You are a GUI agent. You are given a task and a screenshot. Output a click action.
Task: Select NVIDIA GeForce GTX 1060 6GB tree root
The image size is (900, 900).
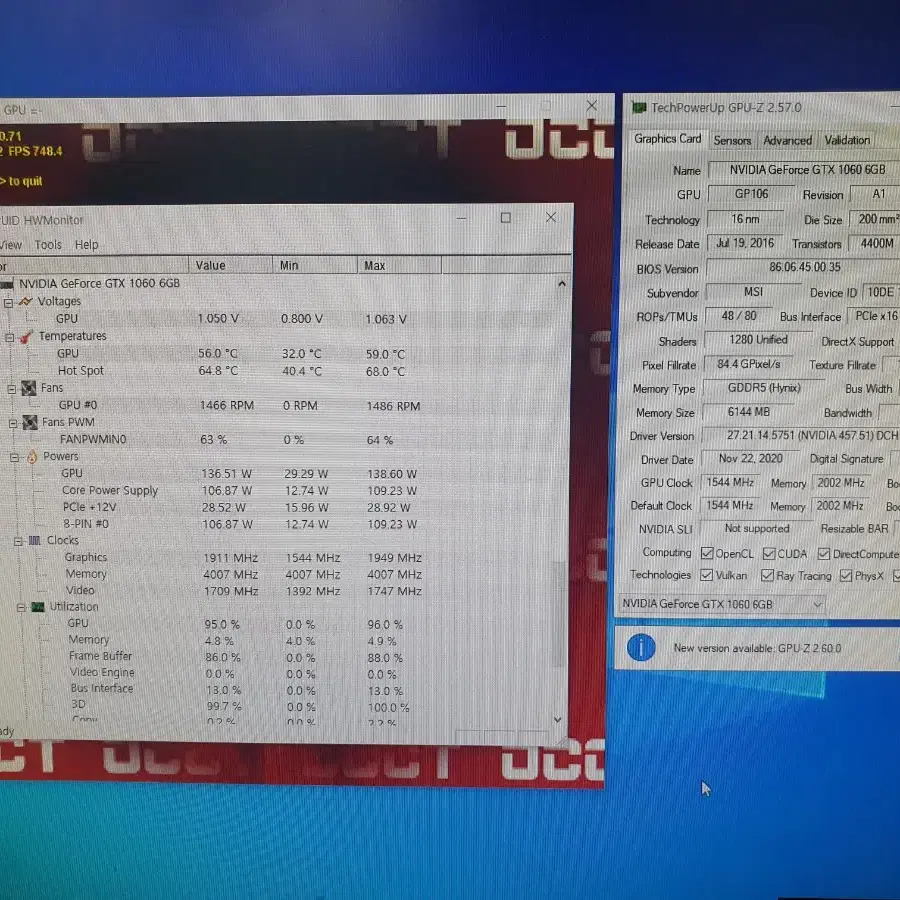(99, 284)
